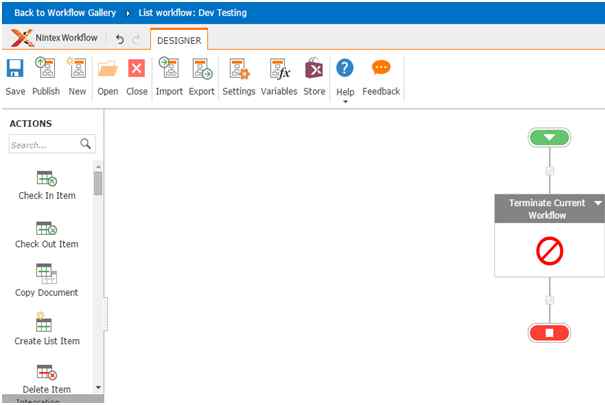Screen dimensions: 605x405
Task: Import a workflow file
Action: pyautogui.click(x=169, y=76)
